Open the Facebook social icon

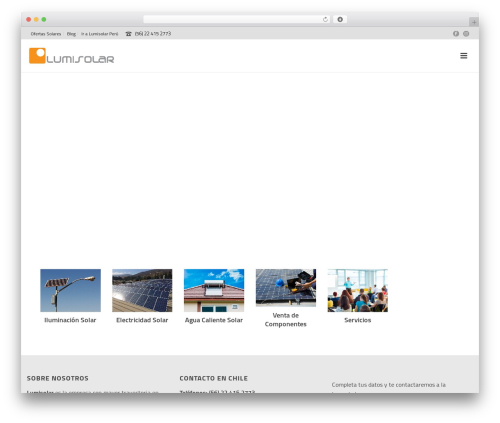[x=456, y=34]
